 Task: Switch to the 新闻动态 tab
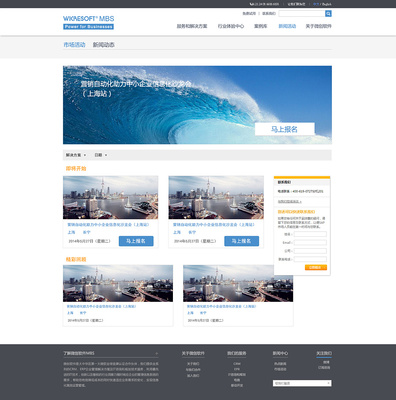click(x=104, y=45)
